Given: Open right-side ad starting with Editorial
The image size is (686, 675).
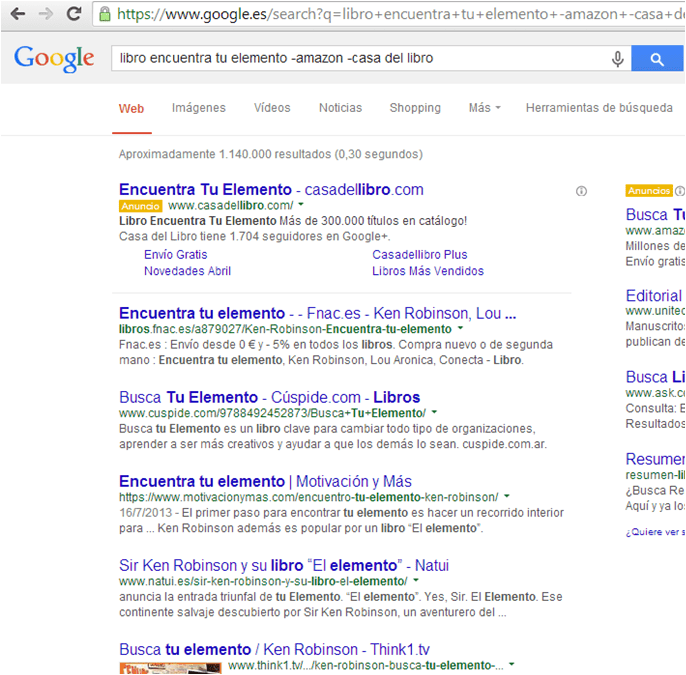Looking at the screenshot, I should point(655,296).
